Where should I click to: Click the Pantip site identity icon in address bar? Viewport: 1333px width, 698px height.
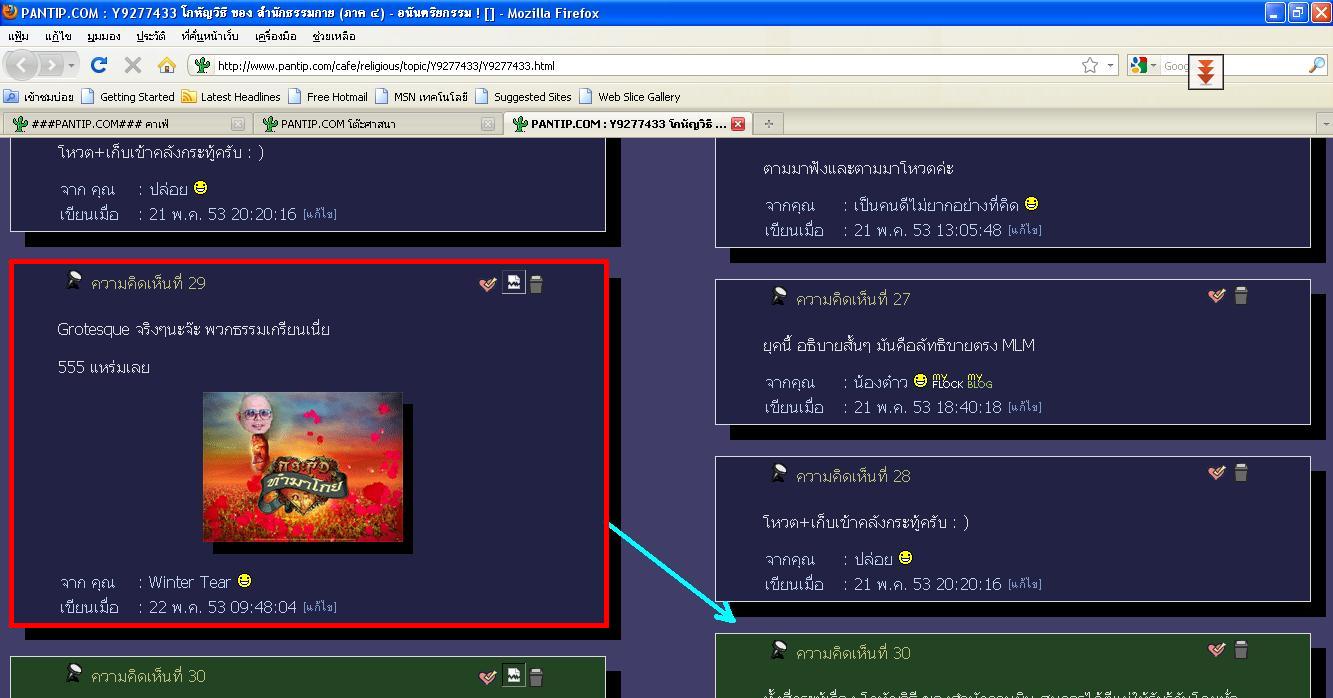[202, 65]
